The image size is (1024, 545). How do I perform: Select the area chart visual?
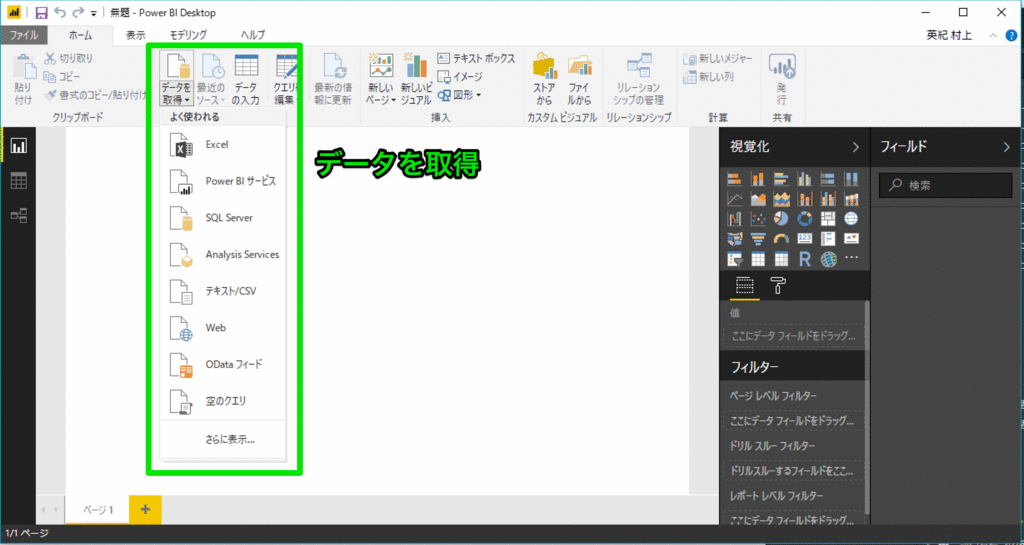point(758,199)
